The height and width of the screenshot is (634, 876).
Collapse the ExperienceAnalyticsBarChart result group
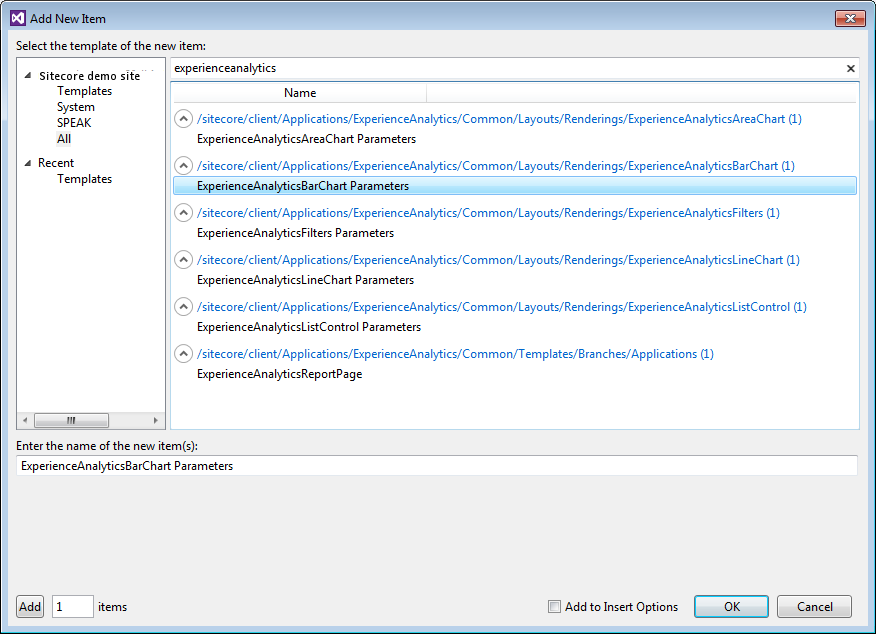pyautogui.click(x=183, y=165)
